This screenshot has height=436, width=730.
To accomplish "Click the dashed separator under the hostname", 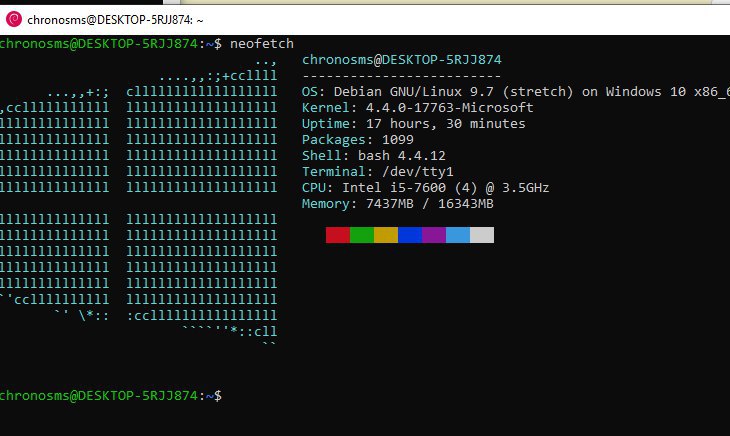I will click(x=401, y=76).
